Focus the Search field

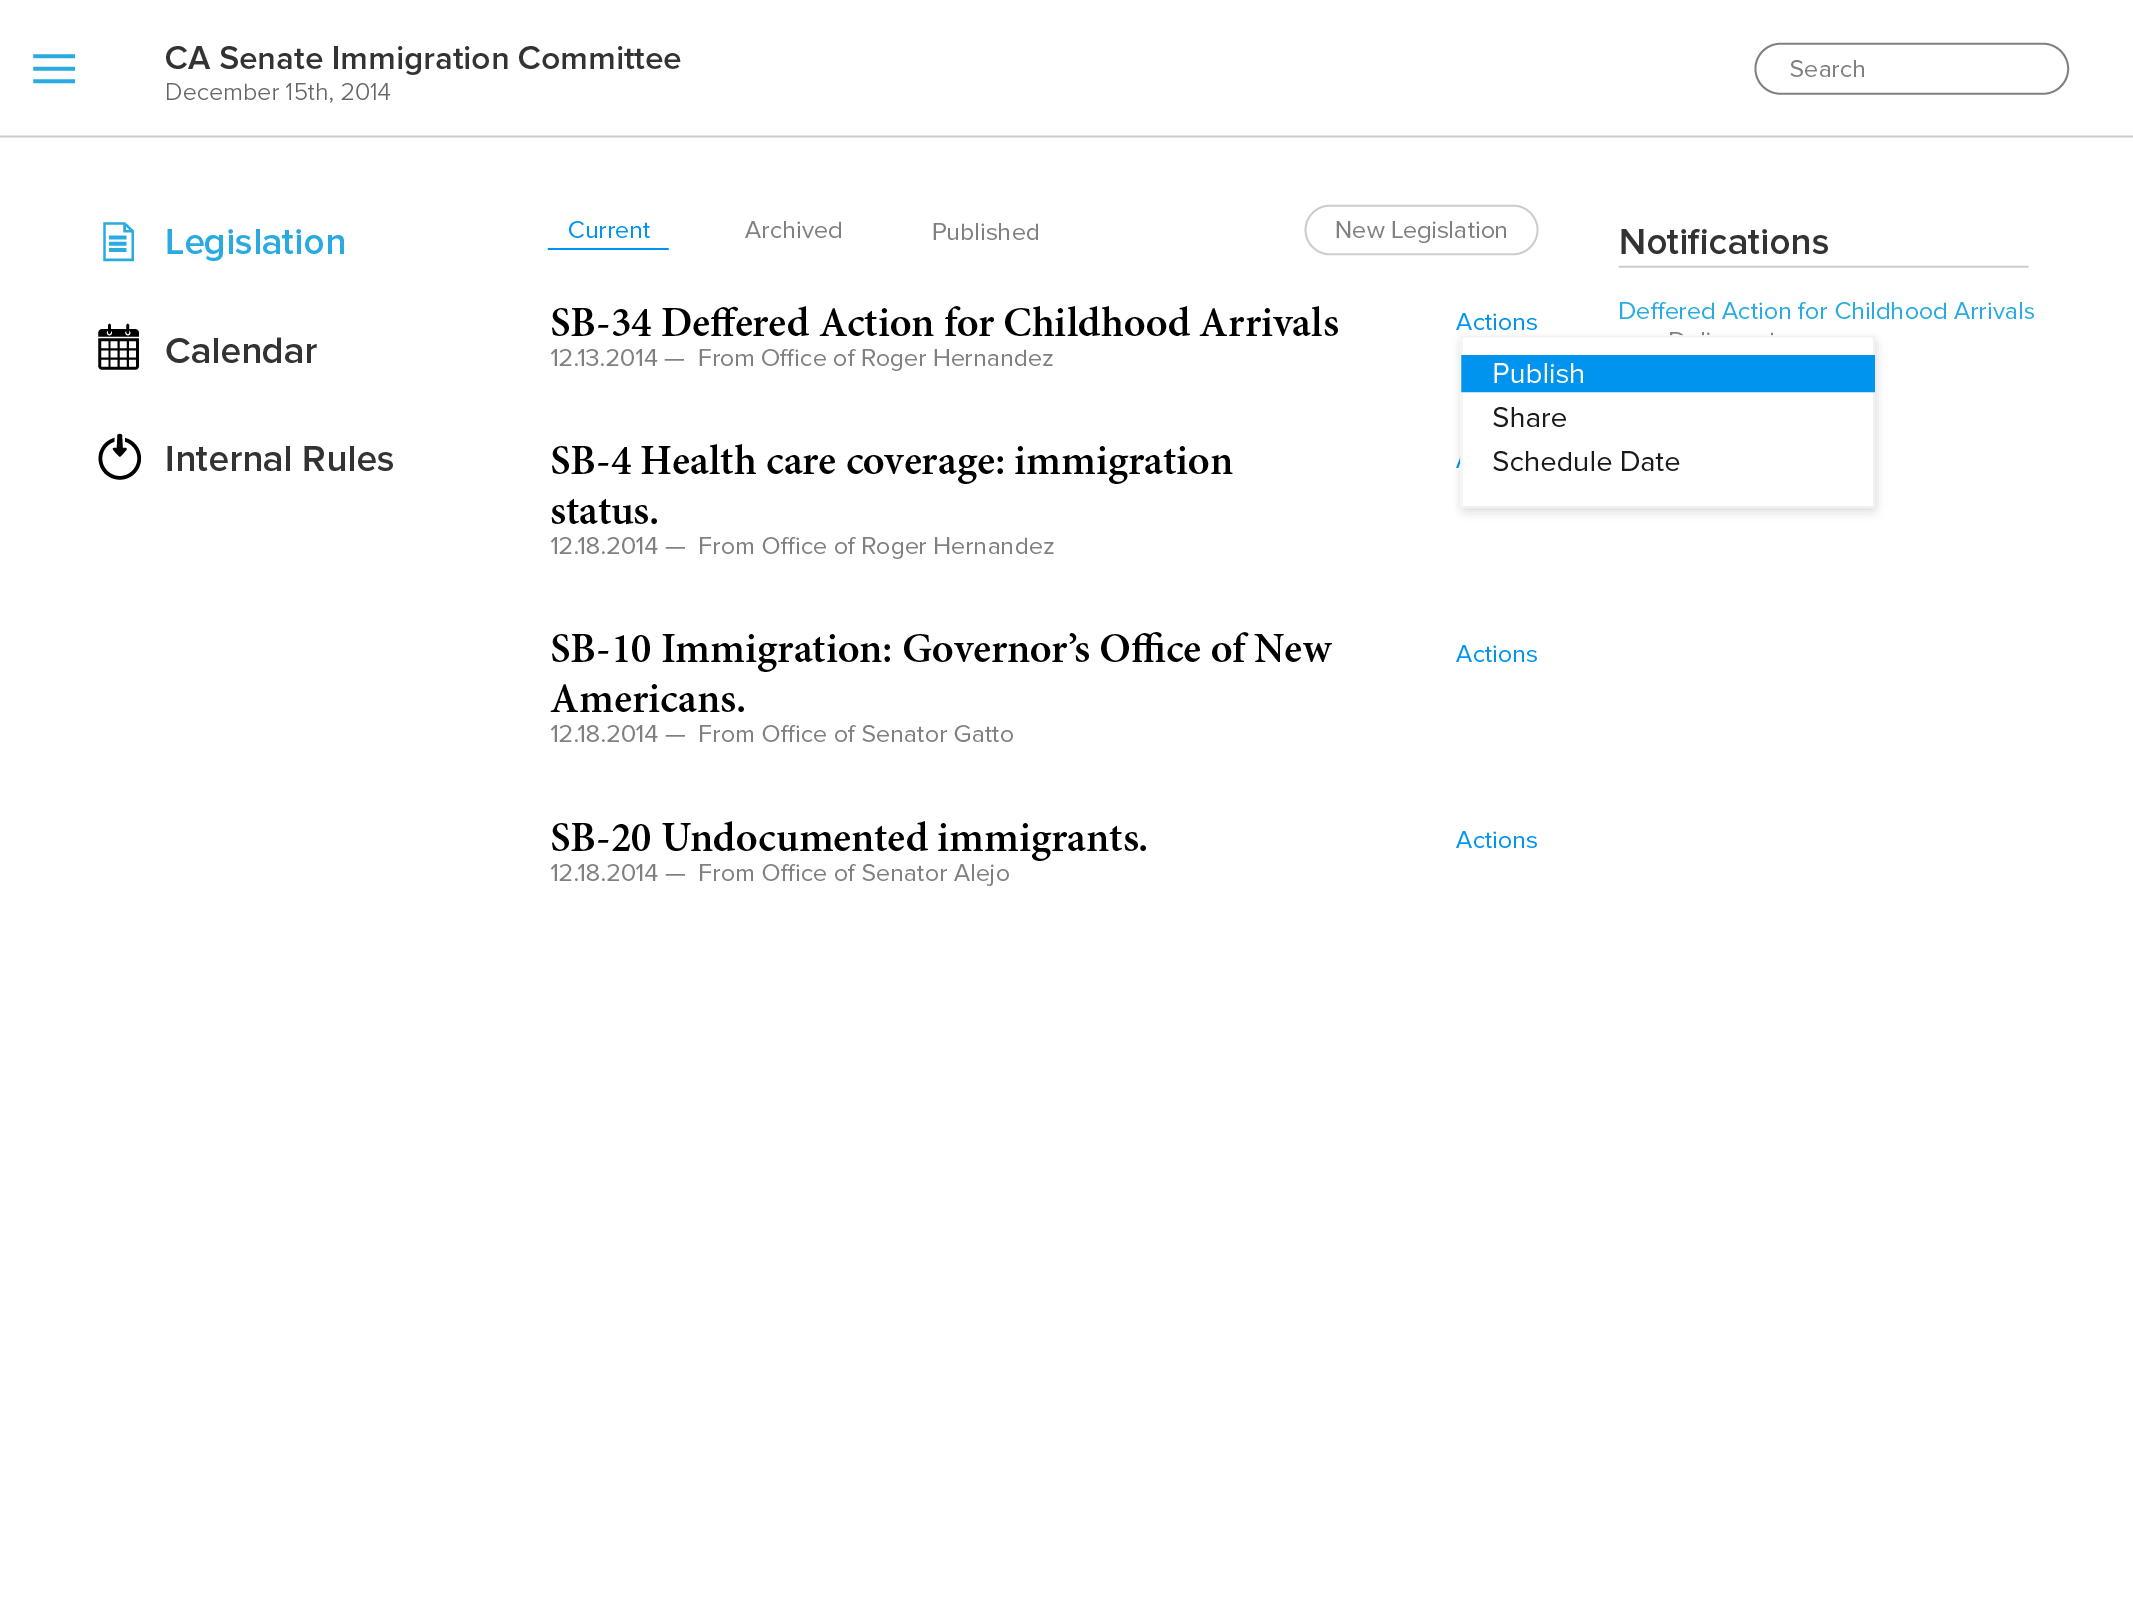[1911, 69]
